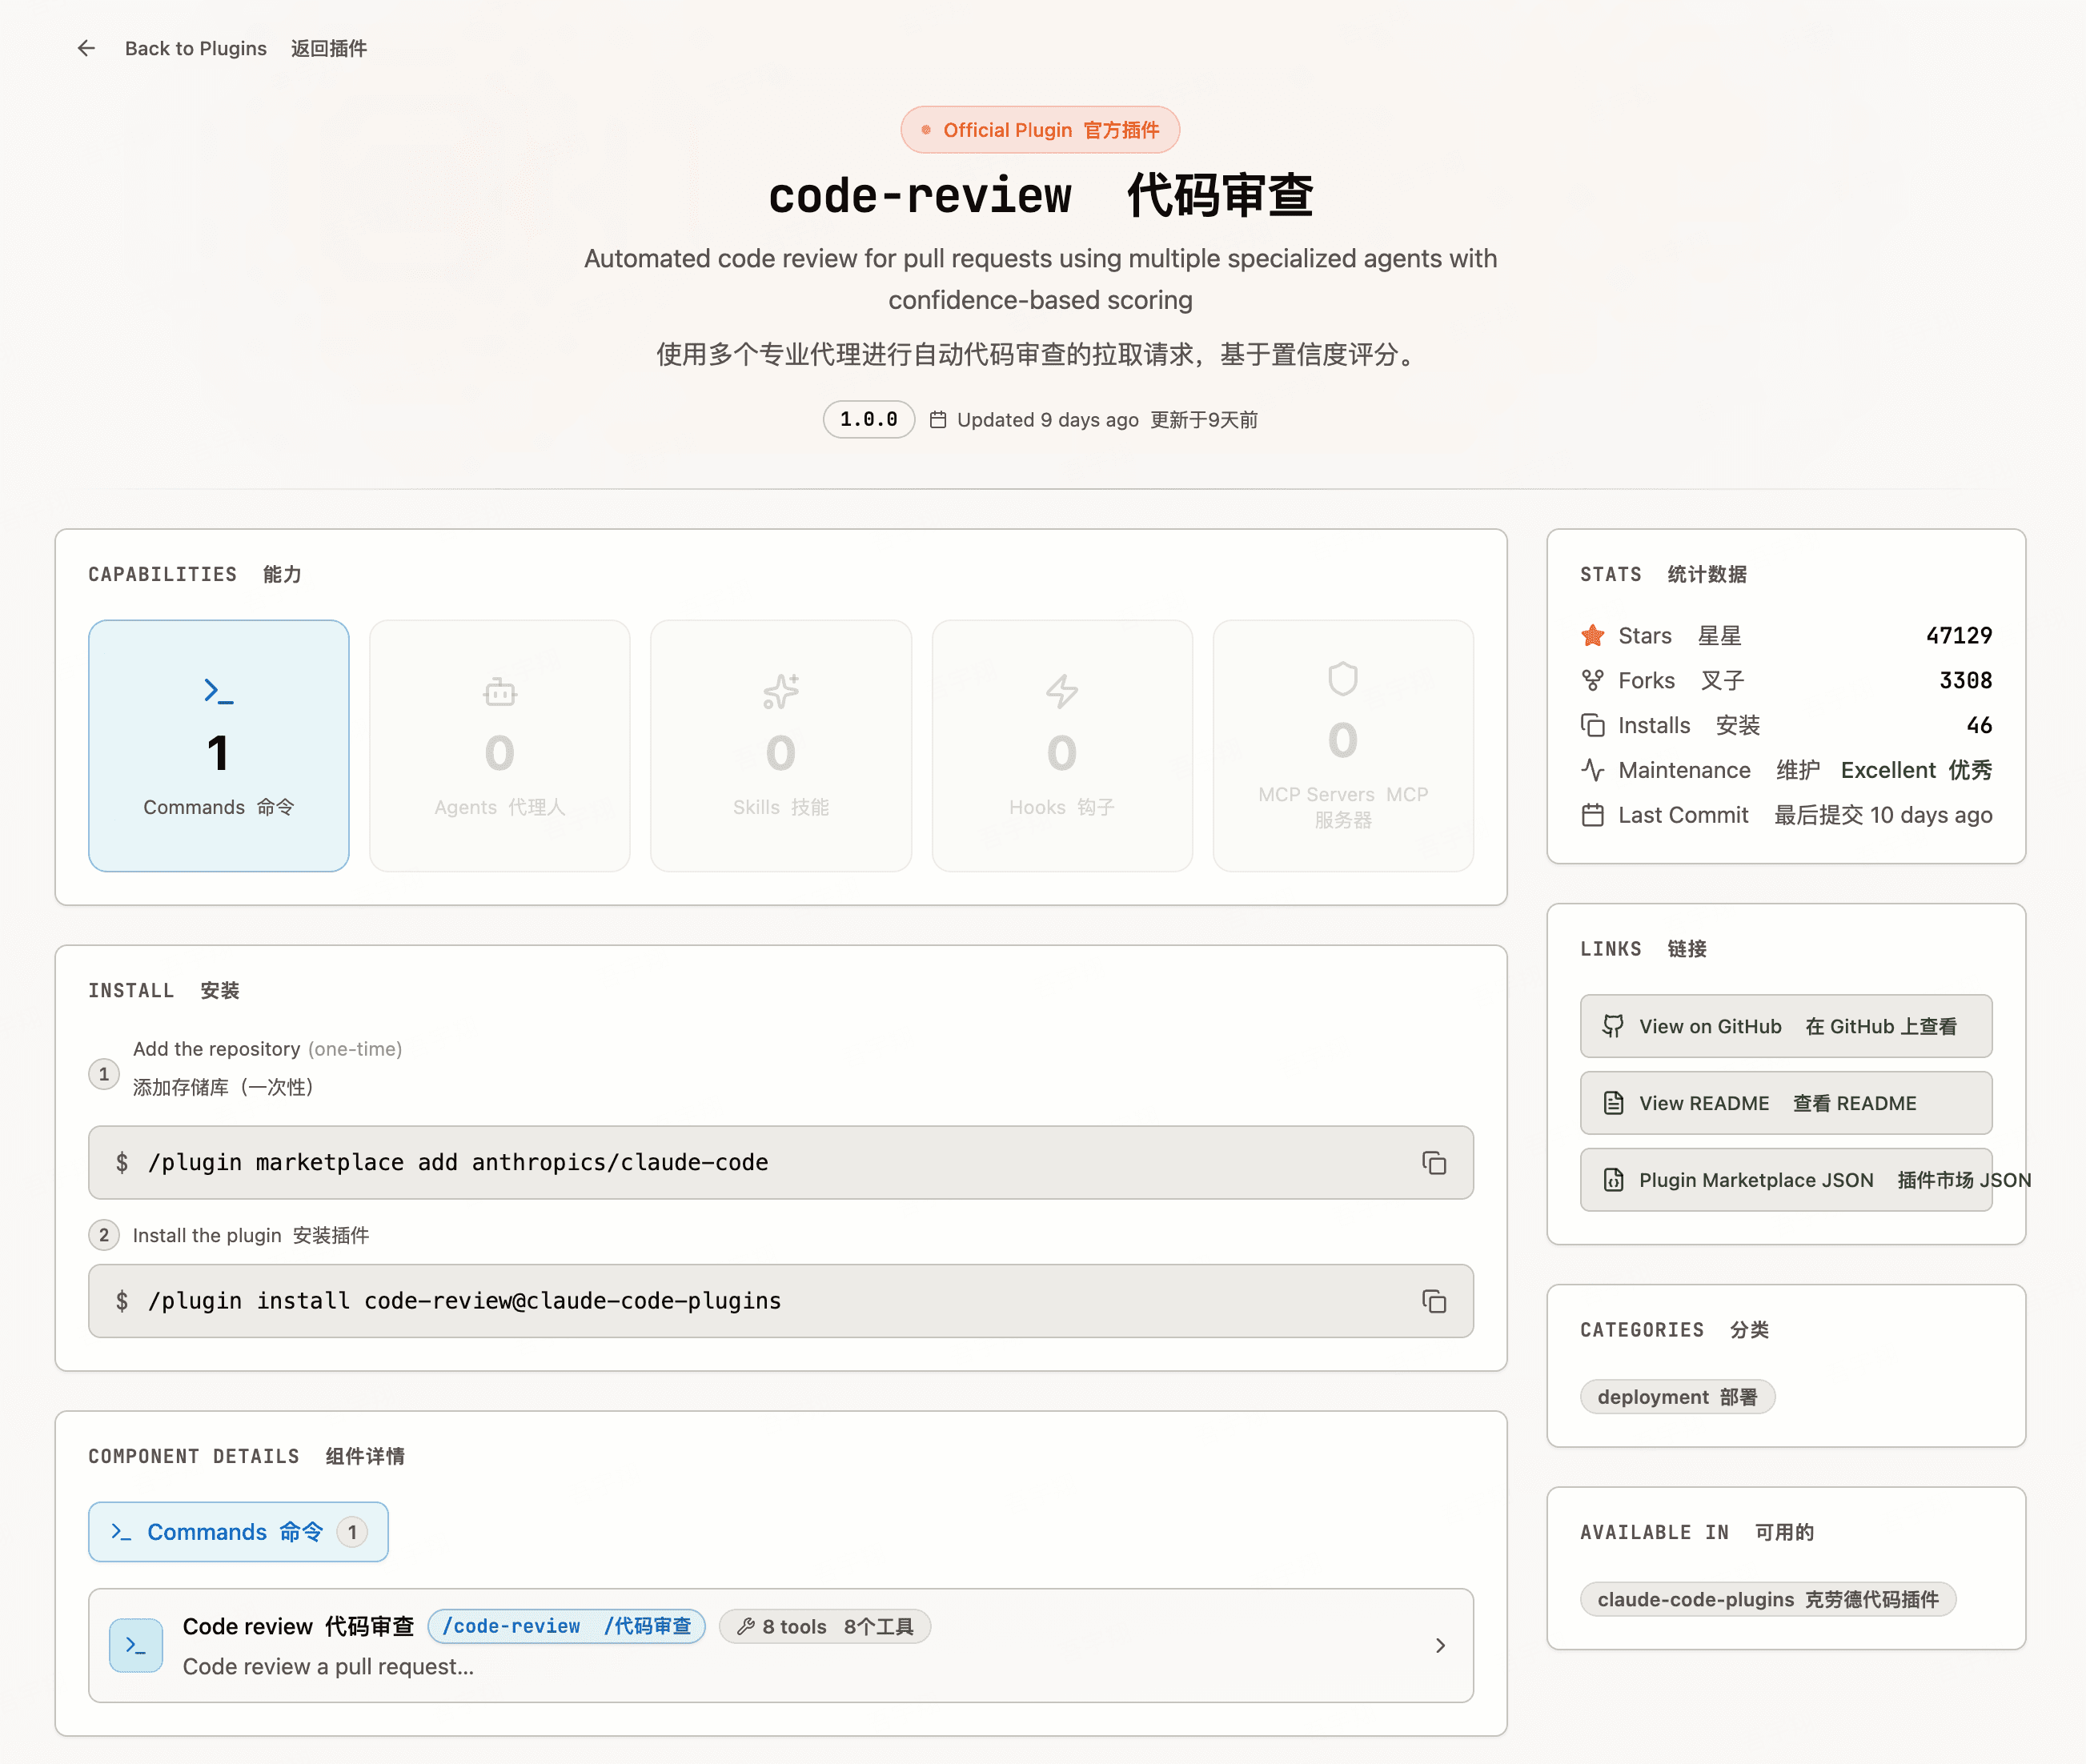Click the Agents robot icon card
Screen dimensions: 2086x1764
click(499, 745)
